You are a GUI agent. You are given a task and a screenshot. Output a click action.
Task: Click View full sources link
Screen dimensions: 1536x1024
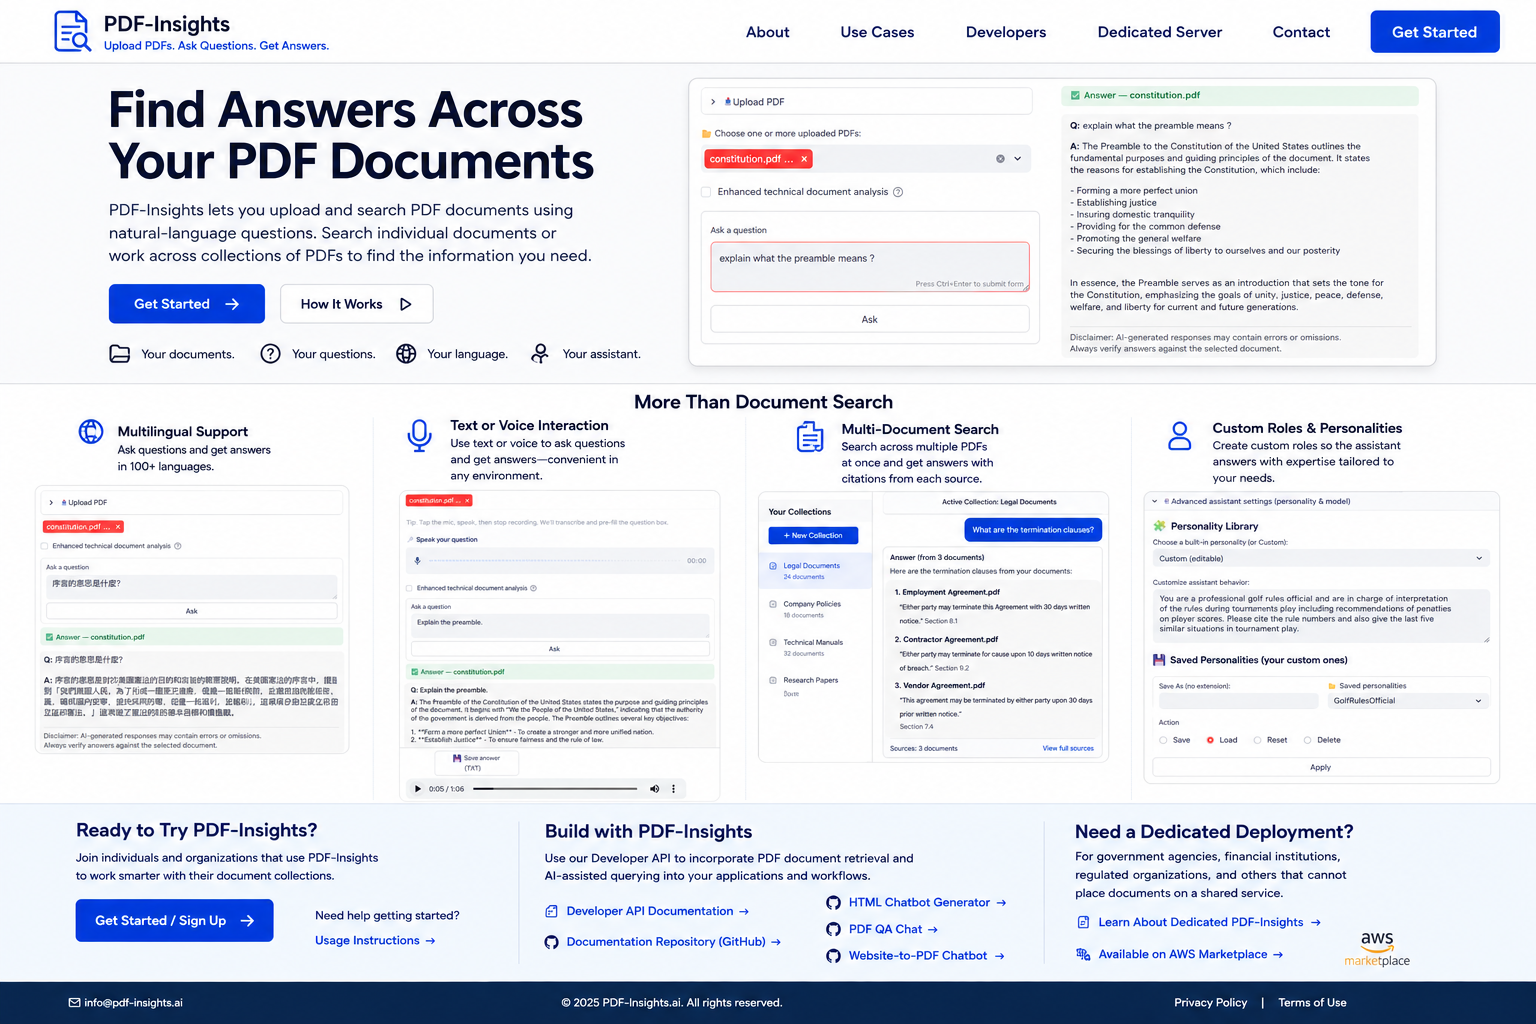pos(1068,748)
